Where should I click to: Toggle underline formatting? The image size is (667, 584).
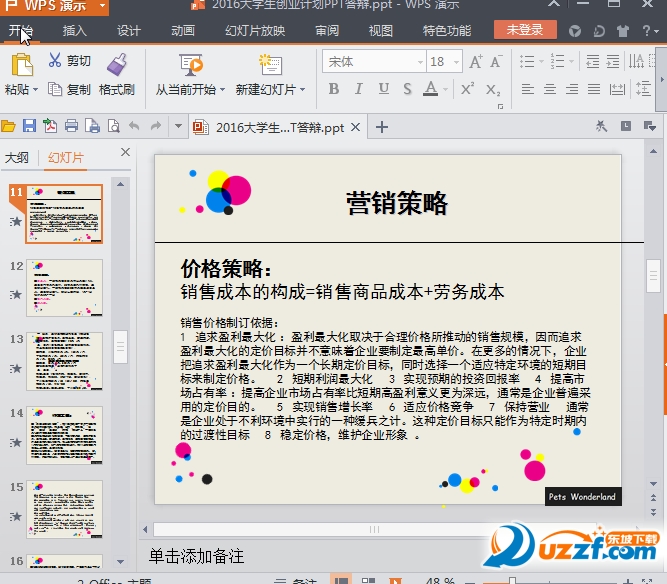click(x=382, y=90)
